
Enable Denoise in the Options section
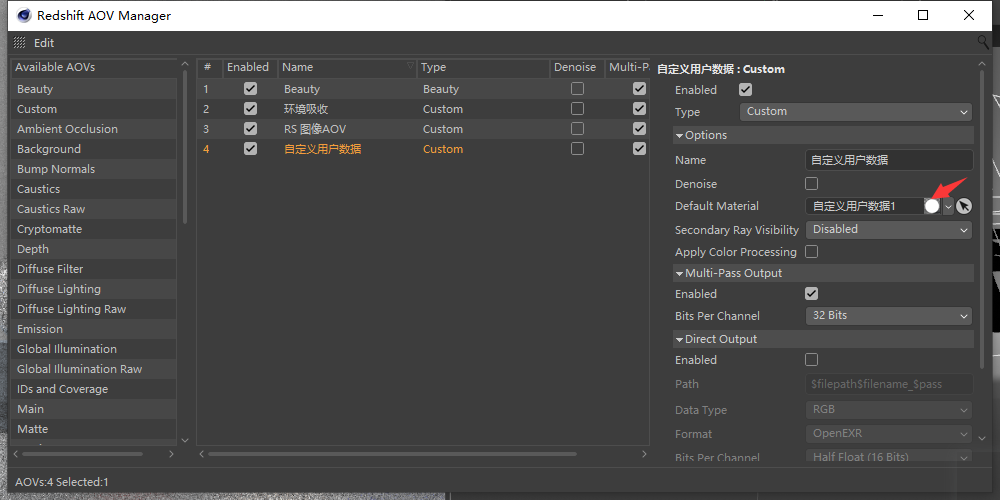[x=811, y=184]
